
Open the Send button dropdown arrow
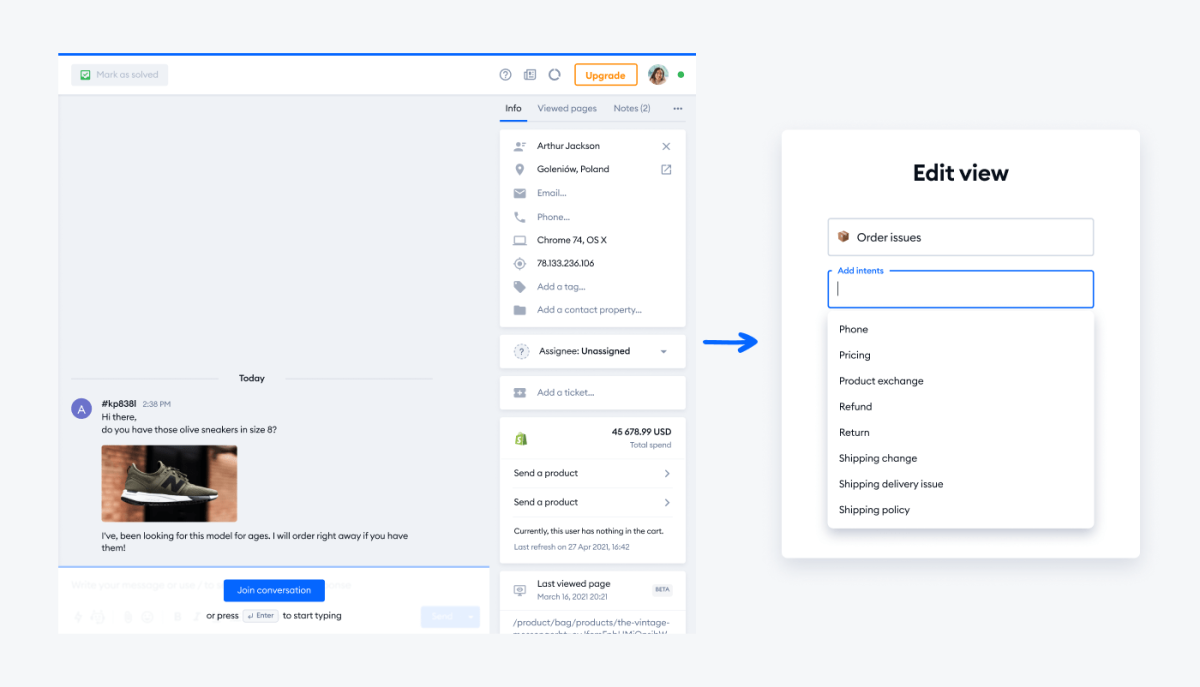click(470, 616)
